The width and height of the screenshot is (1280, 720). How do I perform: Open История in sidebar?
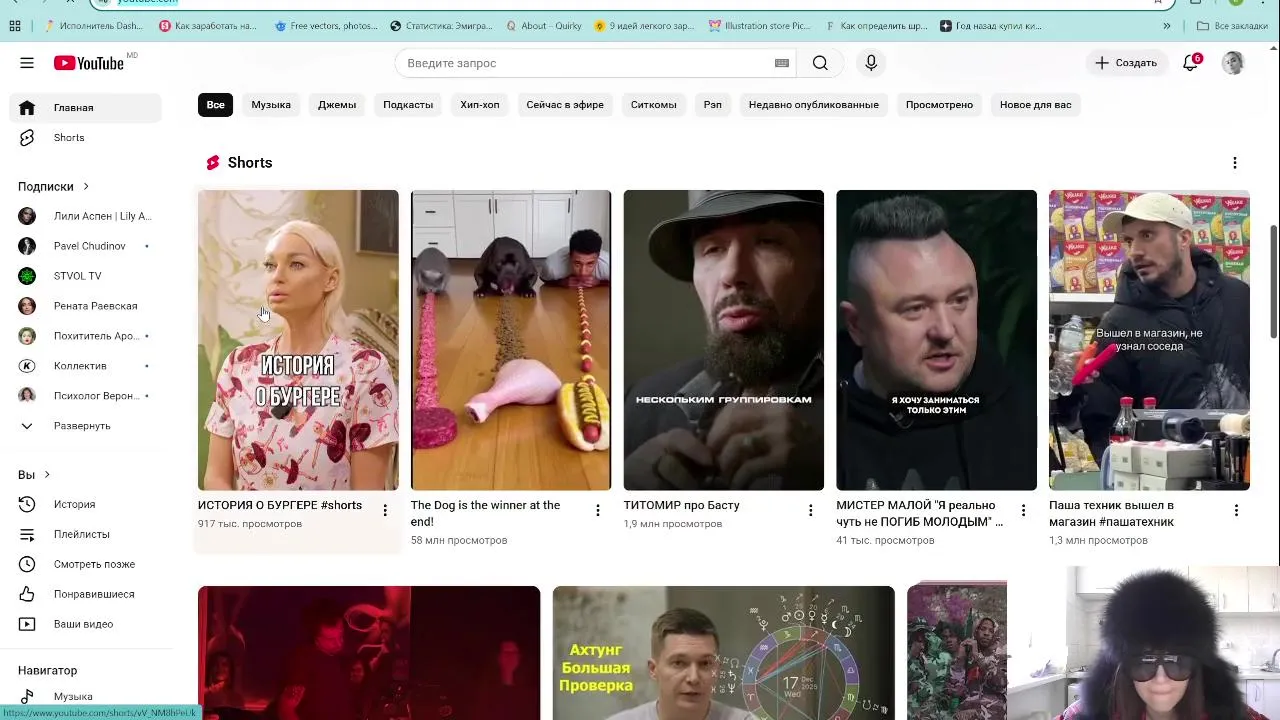(x=86, y=505)
